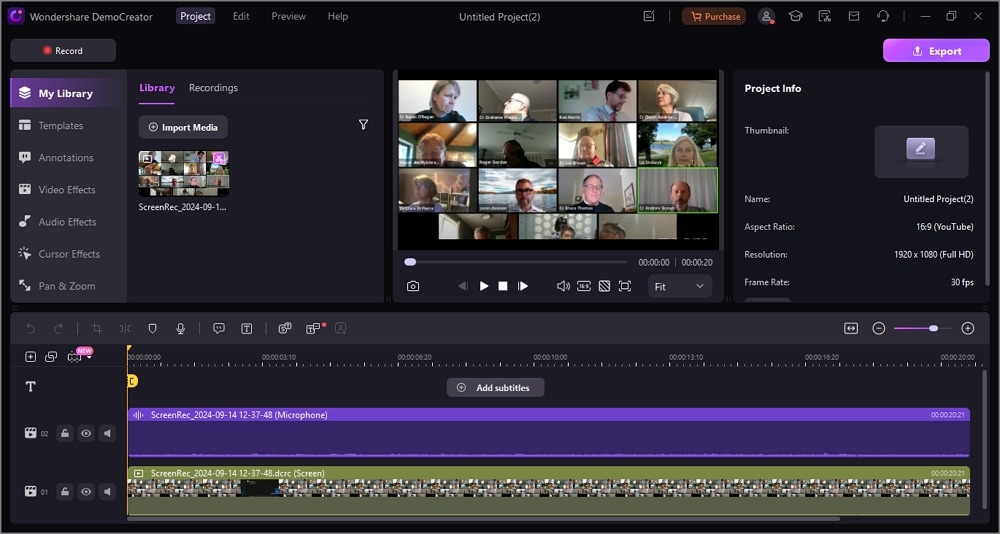1000x534 pixels.
Task: Open the graduation cap learning center icon
Action: click(795, 17)
